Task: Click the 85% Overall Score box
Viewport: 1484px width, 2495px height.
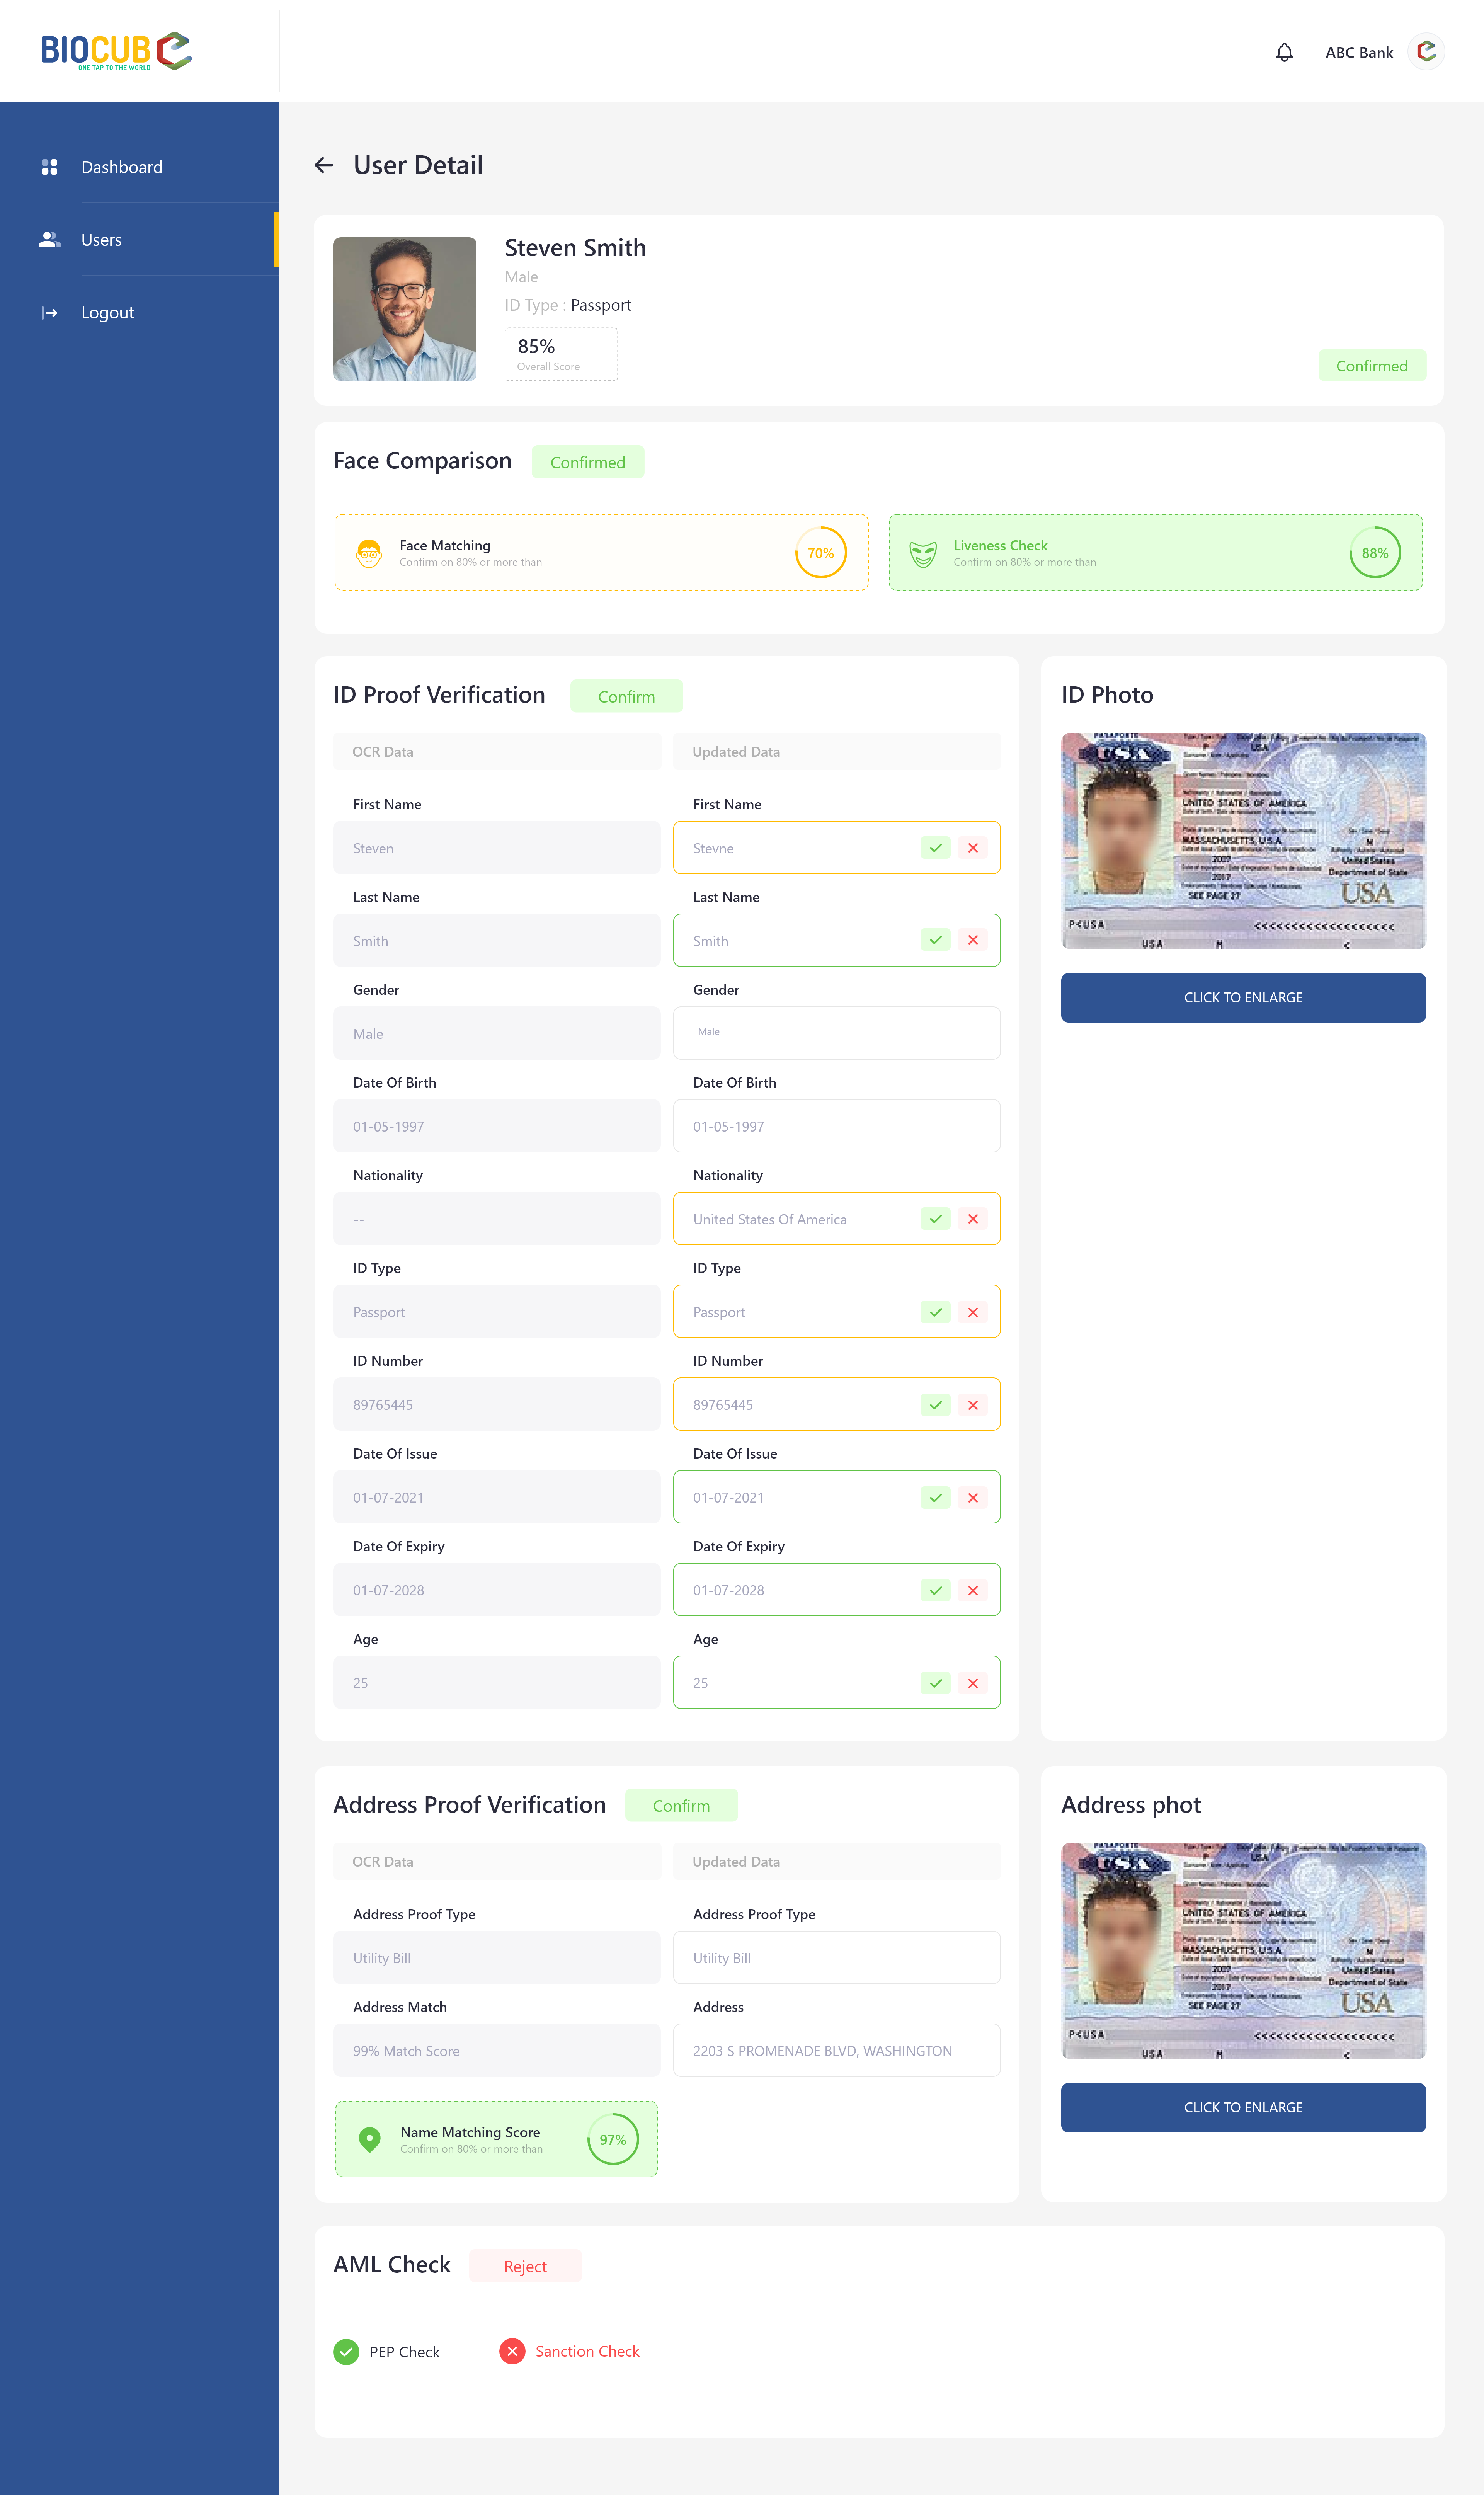Action: coord(561,354)
